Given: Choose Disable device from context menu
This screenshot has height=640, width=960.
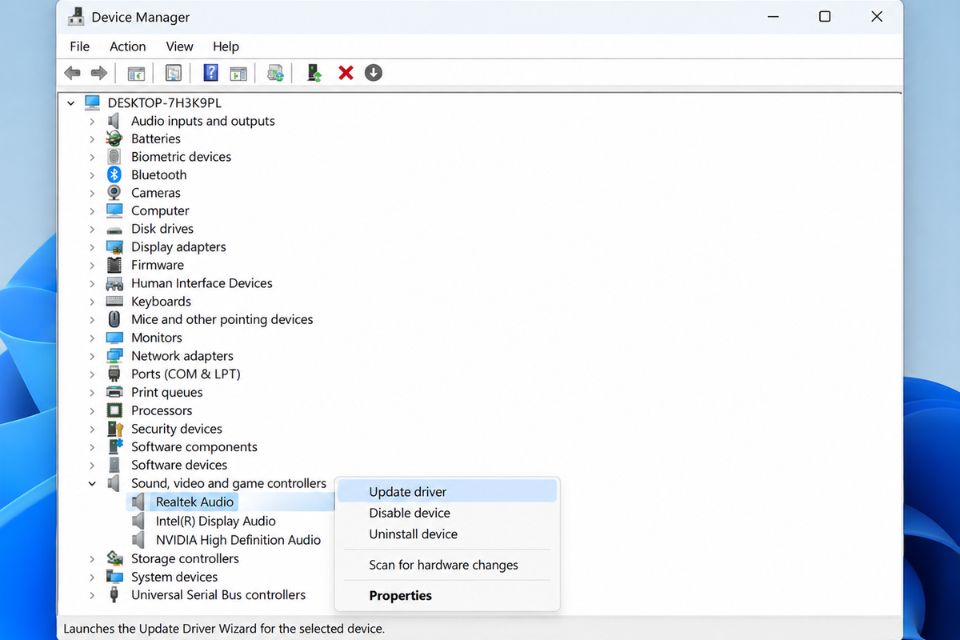Looking at the screenshot, I should (x=447, y=513).
